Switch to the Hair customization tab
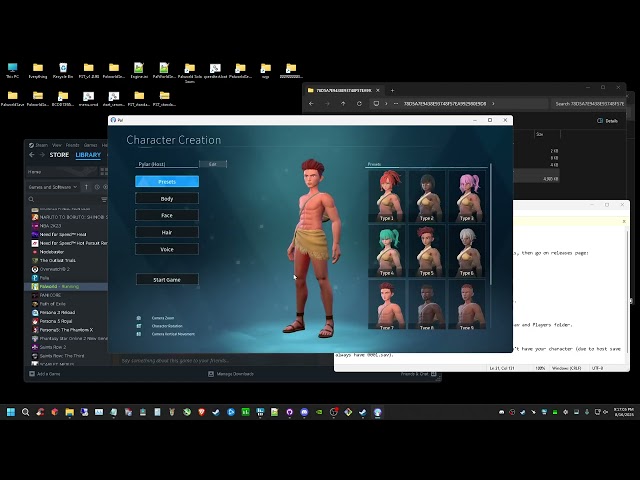This screenshot has width=640, height=480. point(167,232)
